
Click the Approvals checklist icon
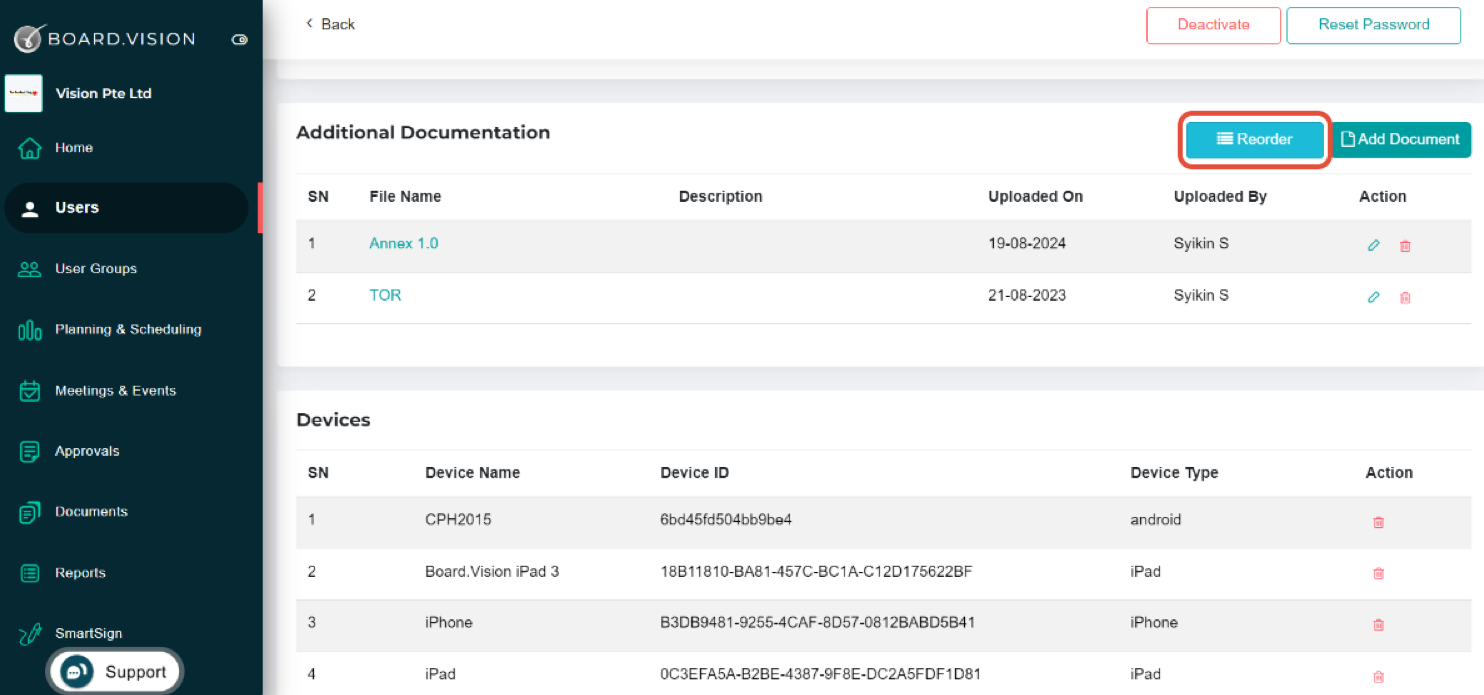tap(30, 452)
